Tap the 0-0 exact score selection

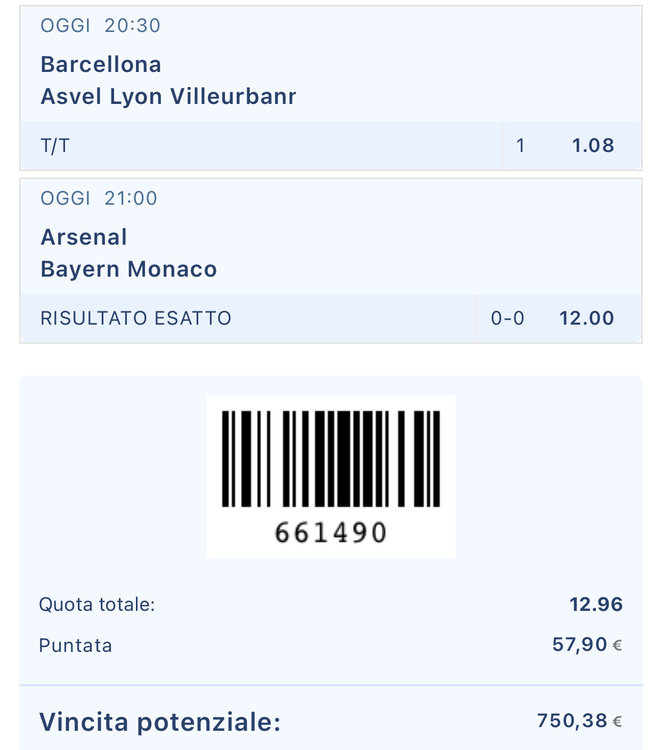pos(507,319)
